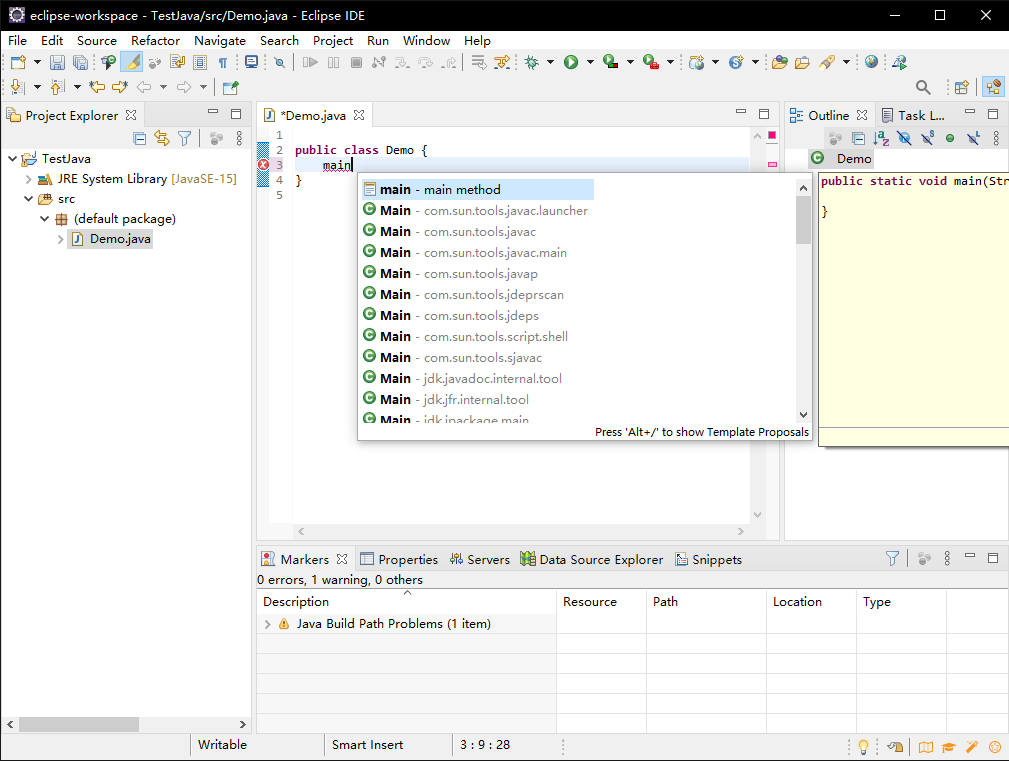The width and height of the screenshot is (1009, 761).
Task: Click the green Run button in toolbar
Action: (x=571, y=62)
